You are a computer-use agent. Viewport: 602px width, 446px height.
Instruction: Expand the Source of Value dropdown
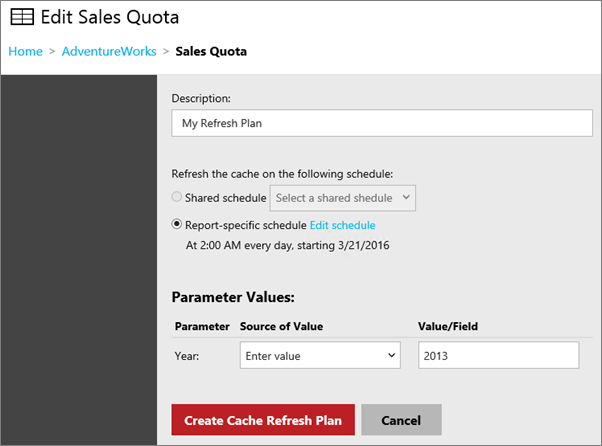point(320,356)
